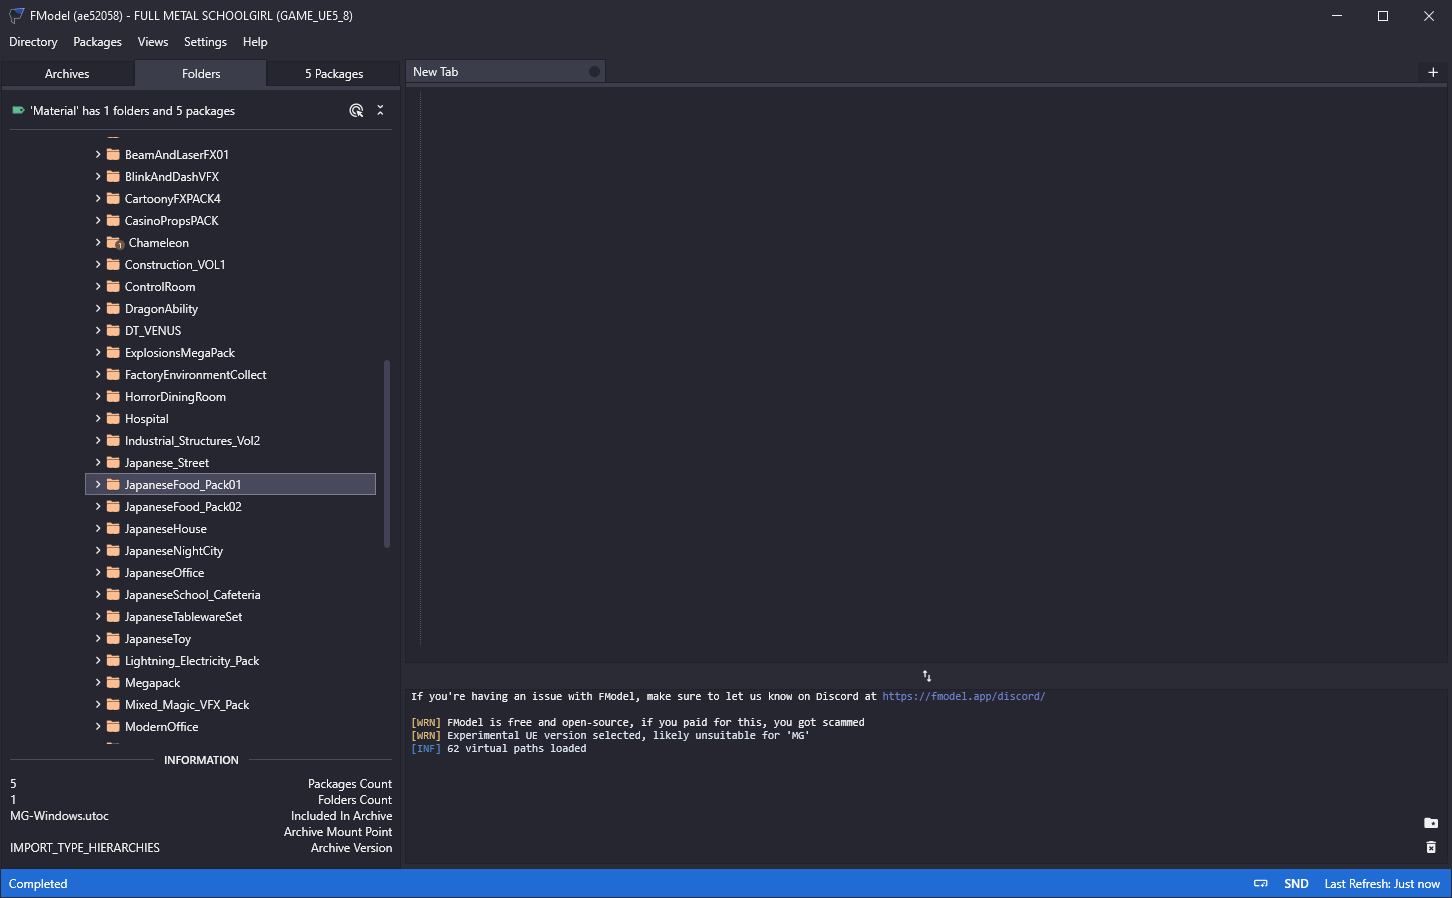Screen dimensions: 1452x898
Task: Open the Help menu
Action: [255, 42]
